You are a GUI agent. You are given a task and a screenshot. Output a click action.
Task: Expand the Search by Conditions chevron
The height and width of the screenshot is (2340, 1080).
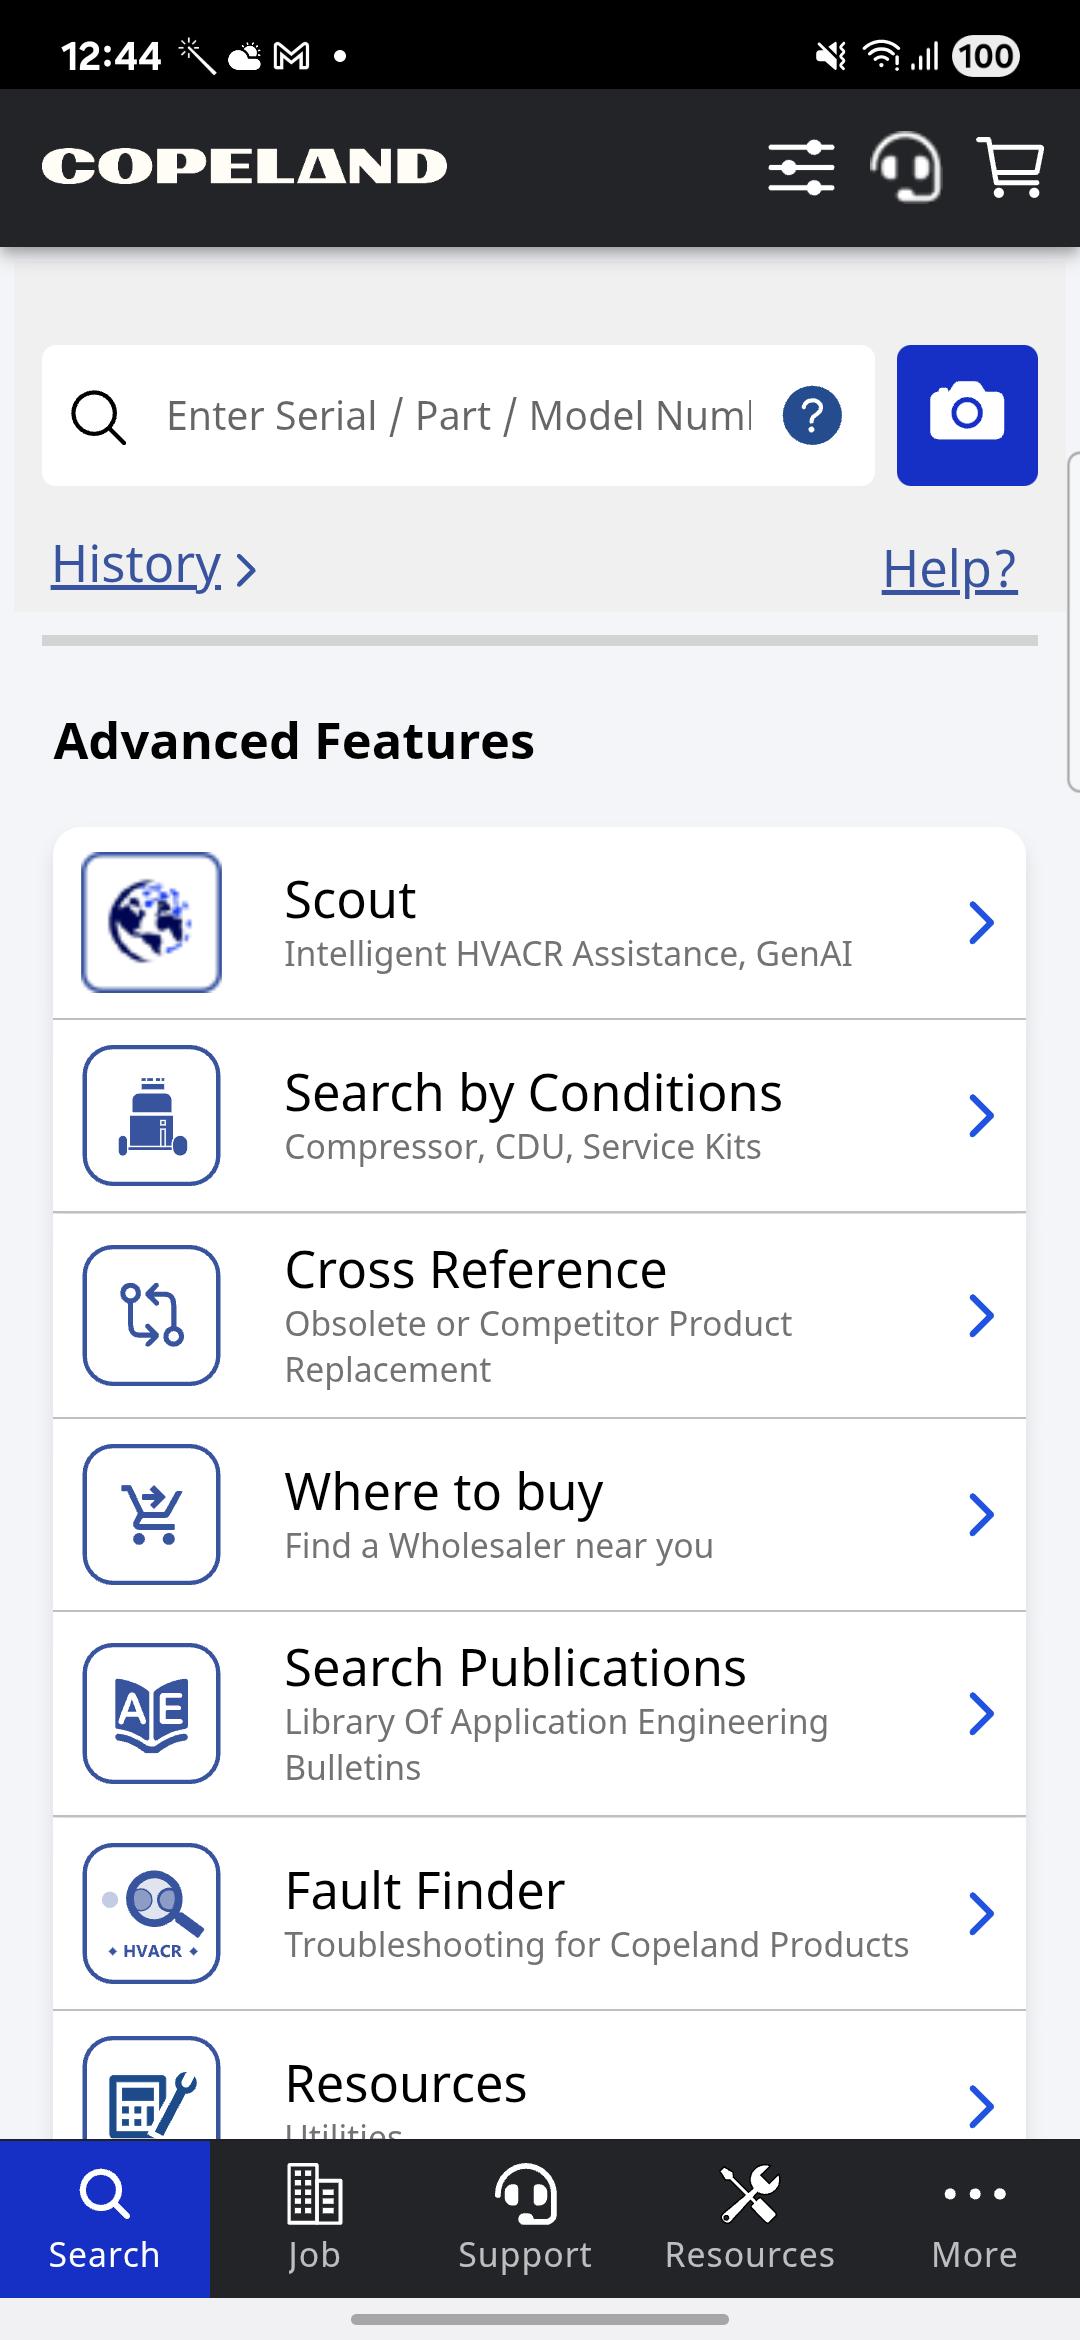(981, 1116)
